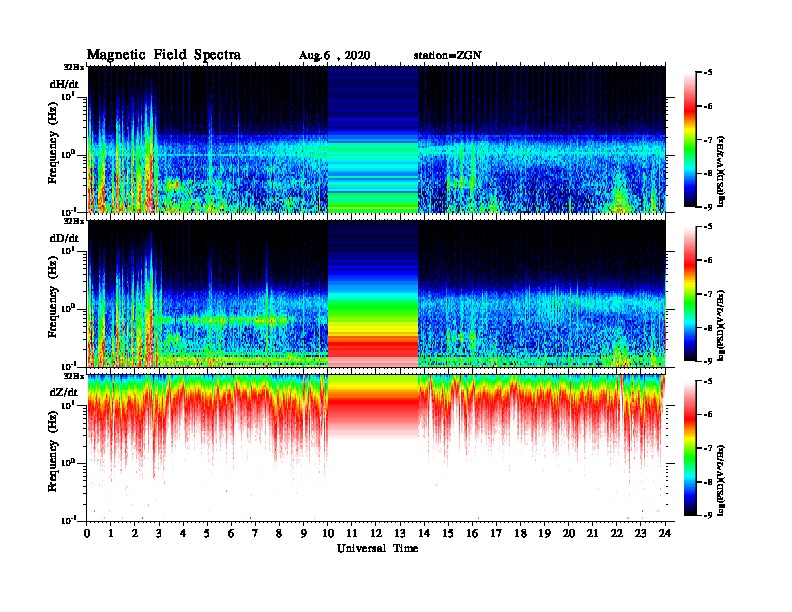This screenshot has width=792, height=612.
Task: Click hour "17" on the time axis
Action: click(496, 534)
